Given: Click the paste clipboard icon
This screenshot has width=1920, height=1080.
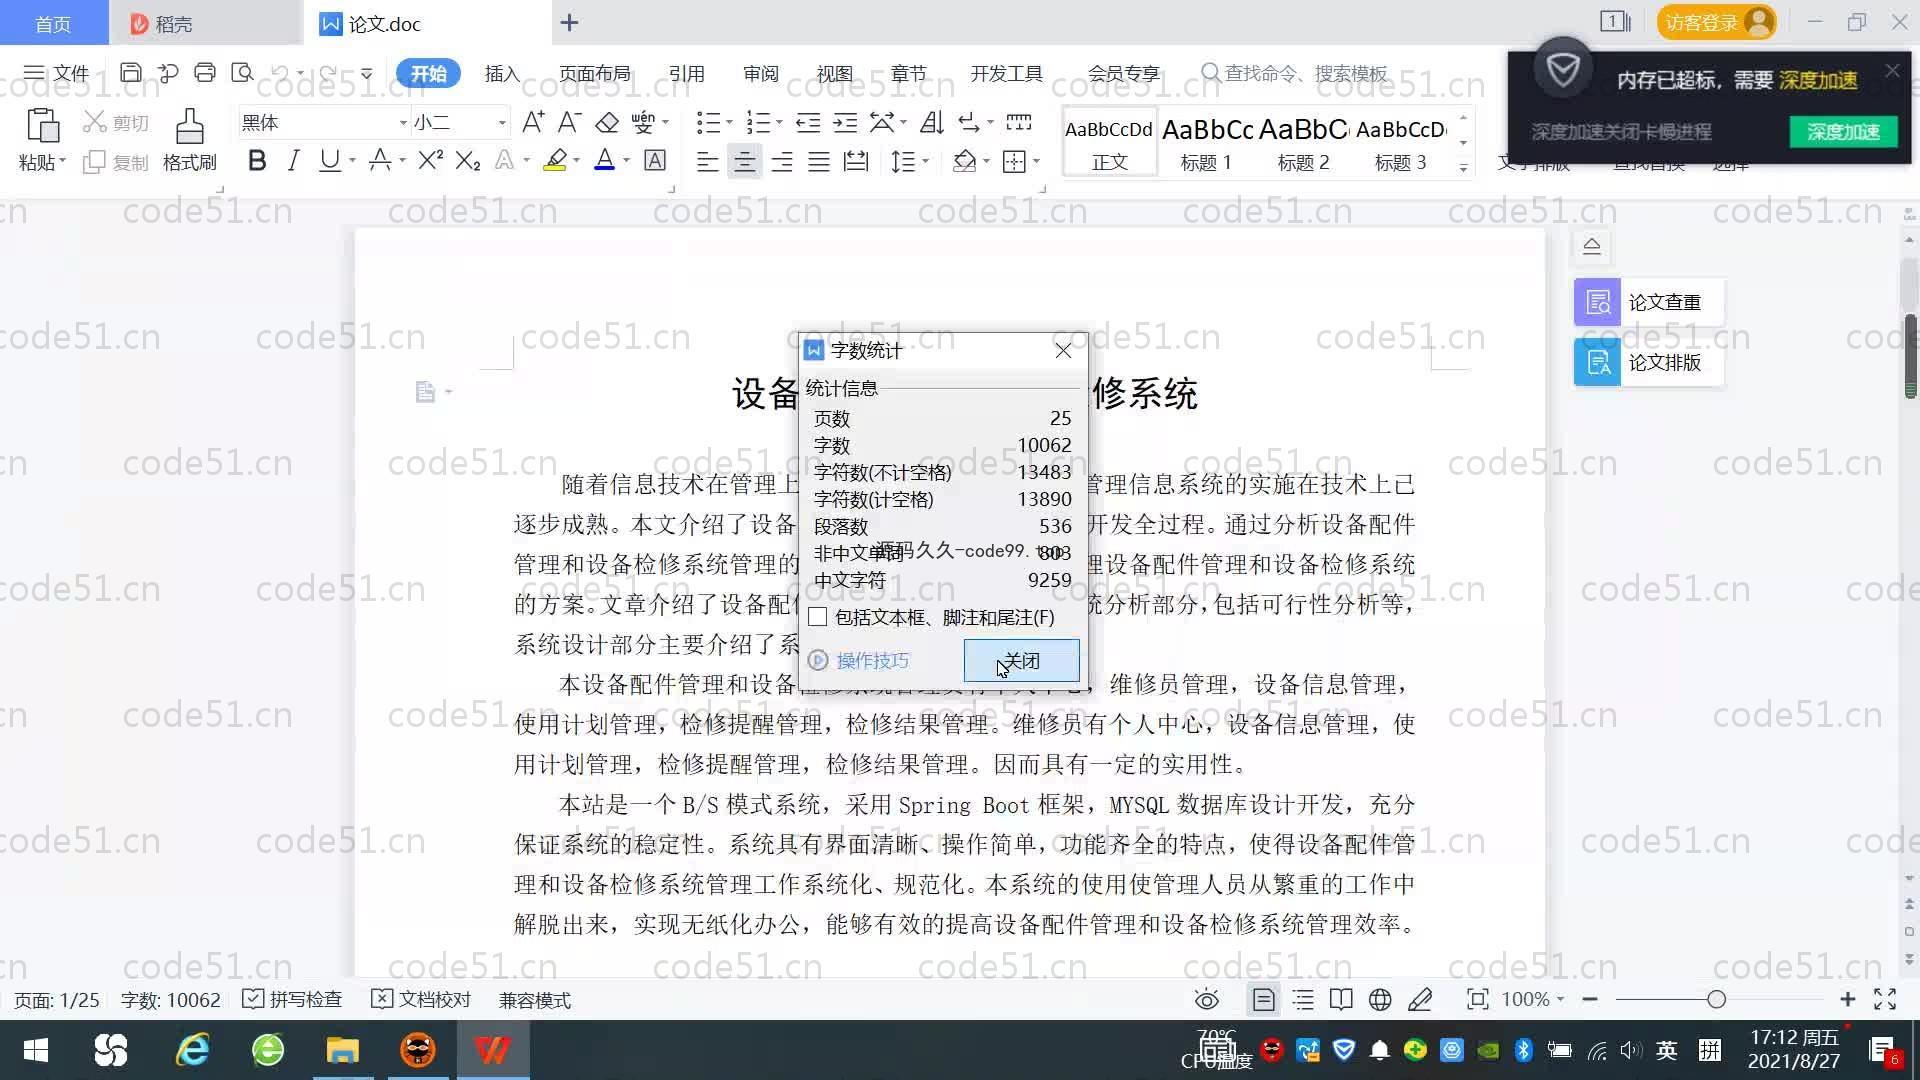Looking at the screenshot, I should click(42, 126).
